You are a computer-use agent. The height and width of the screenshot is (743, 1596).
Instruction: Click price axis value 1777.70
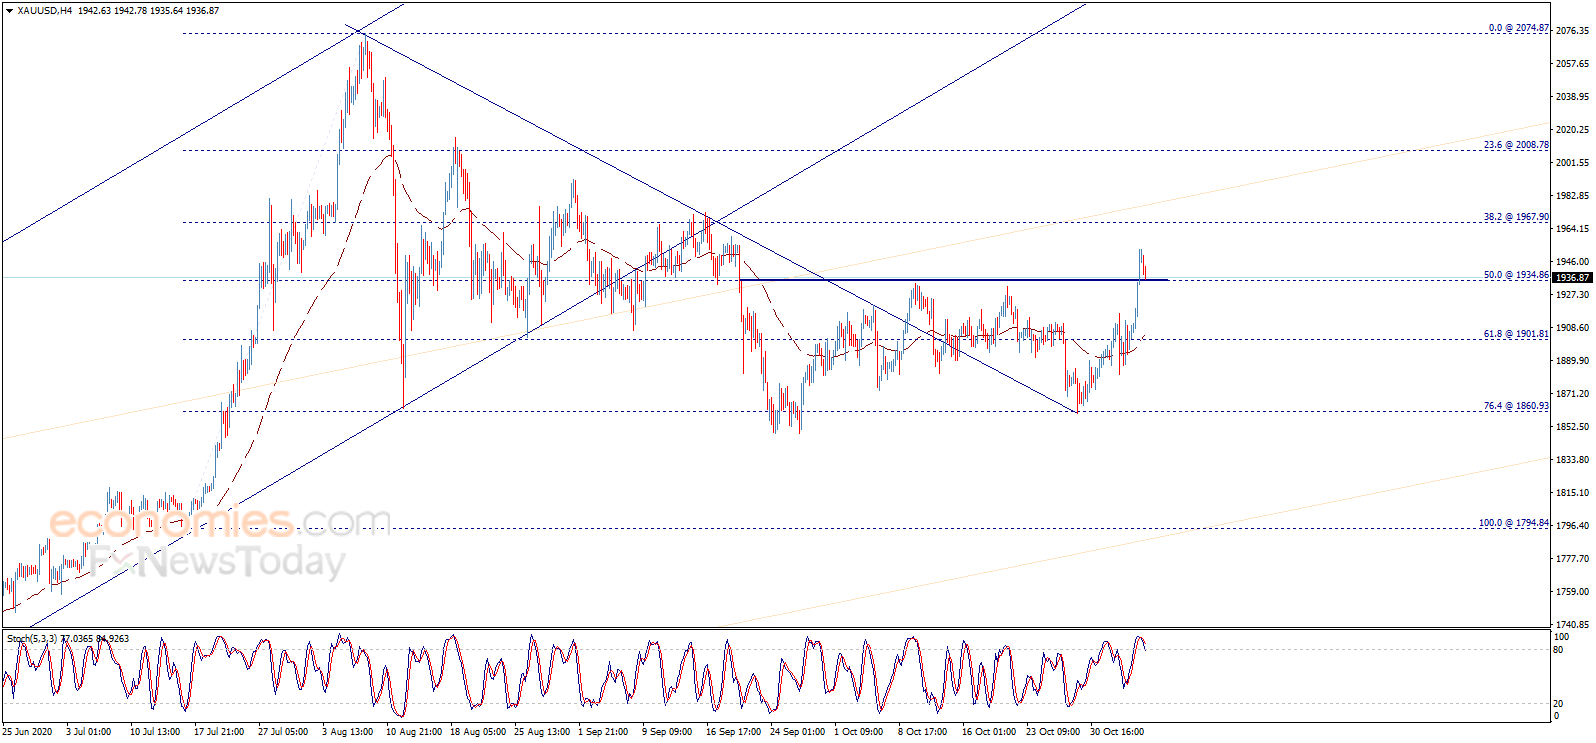[x=1572, y=559]
